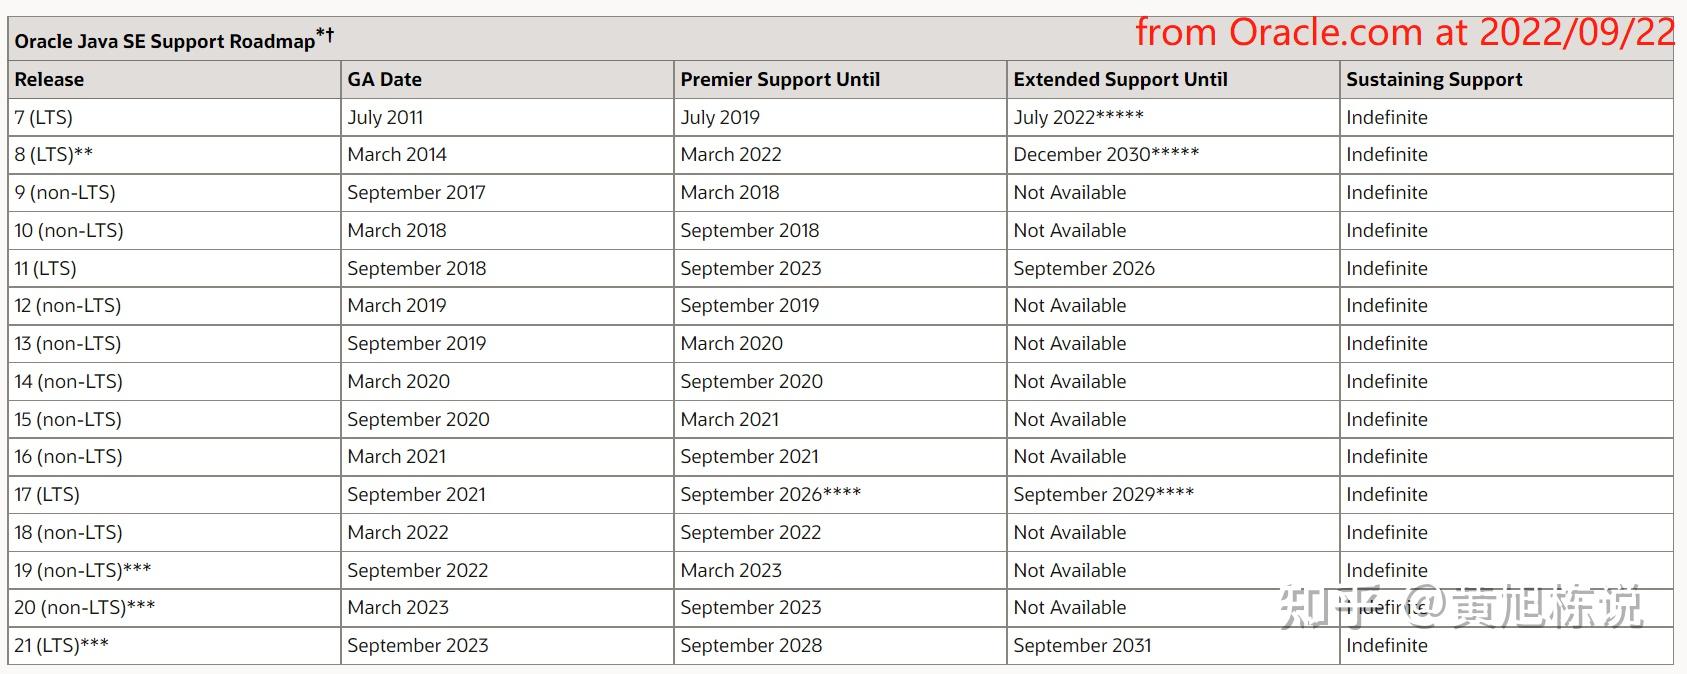Screen dimensions: 1687x674
Task: Select the "September 2029****" cell
Action: pos(1103,494)
